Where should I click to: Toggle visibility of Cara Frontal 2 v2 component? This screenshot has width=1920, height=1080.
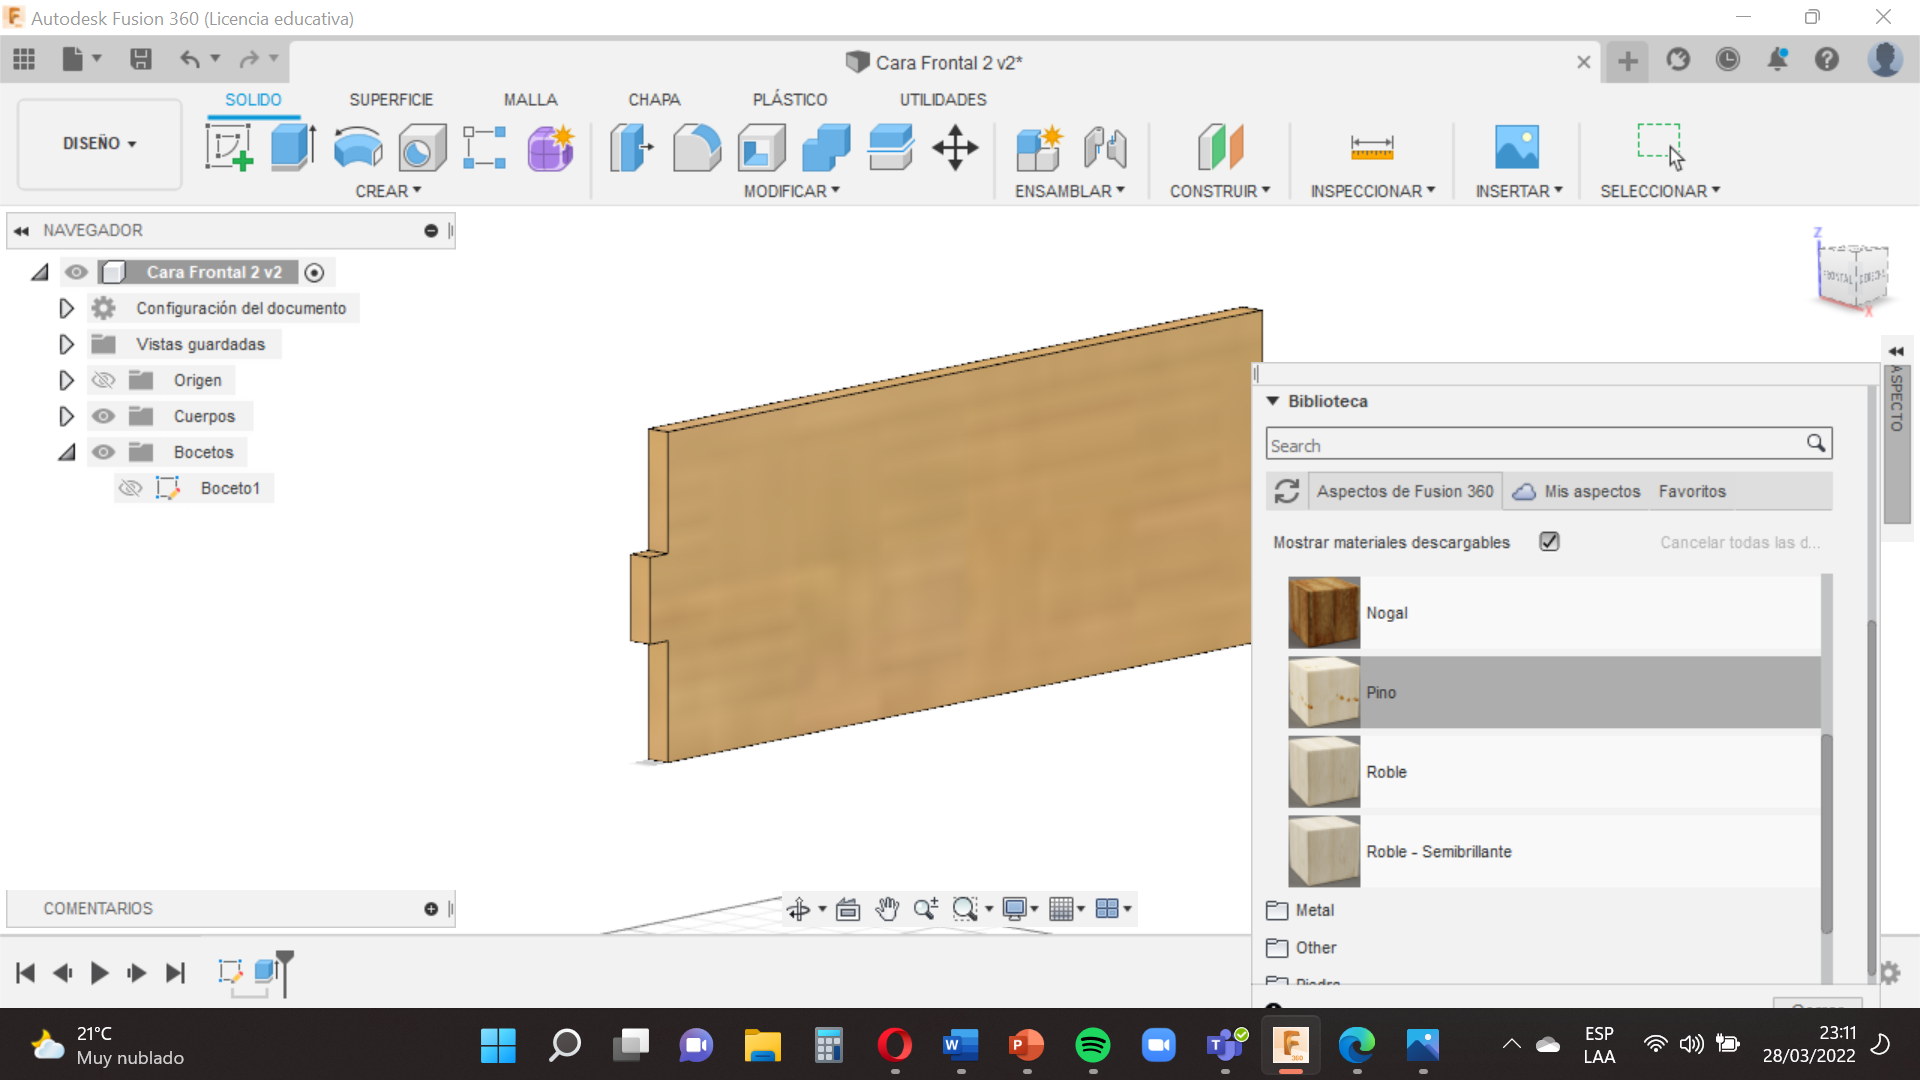click(76, 272)
